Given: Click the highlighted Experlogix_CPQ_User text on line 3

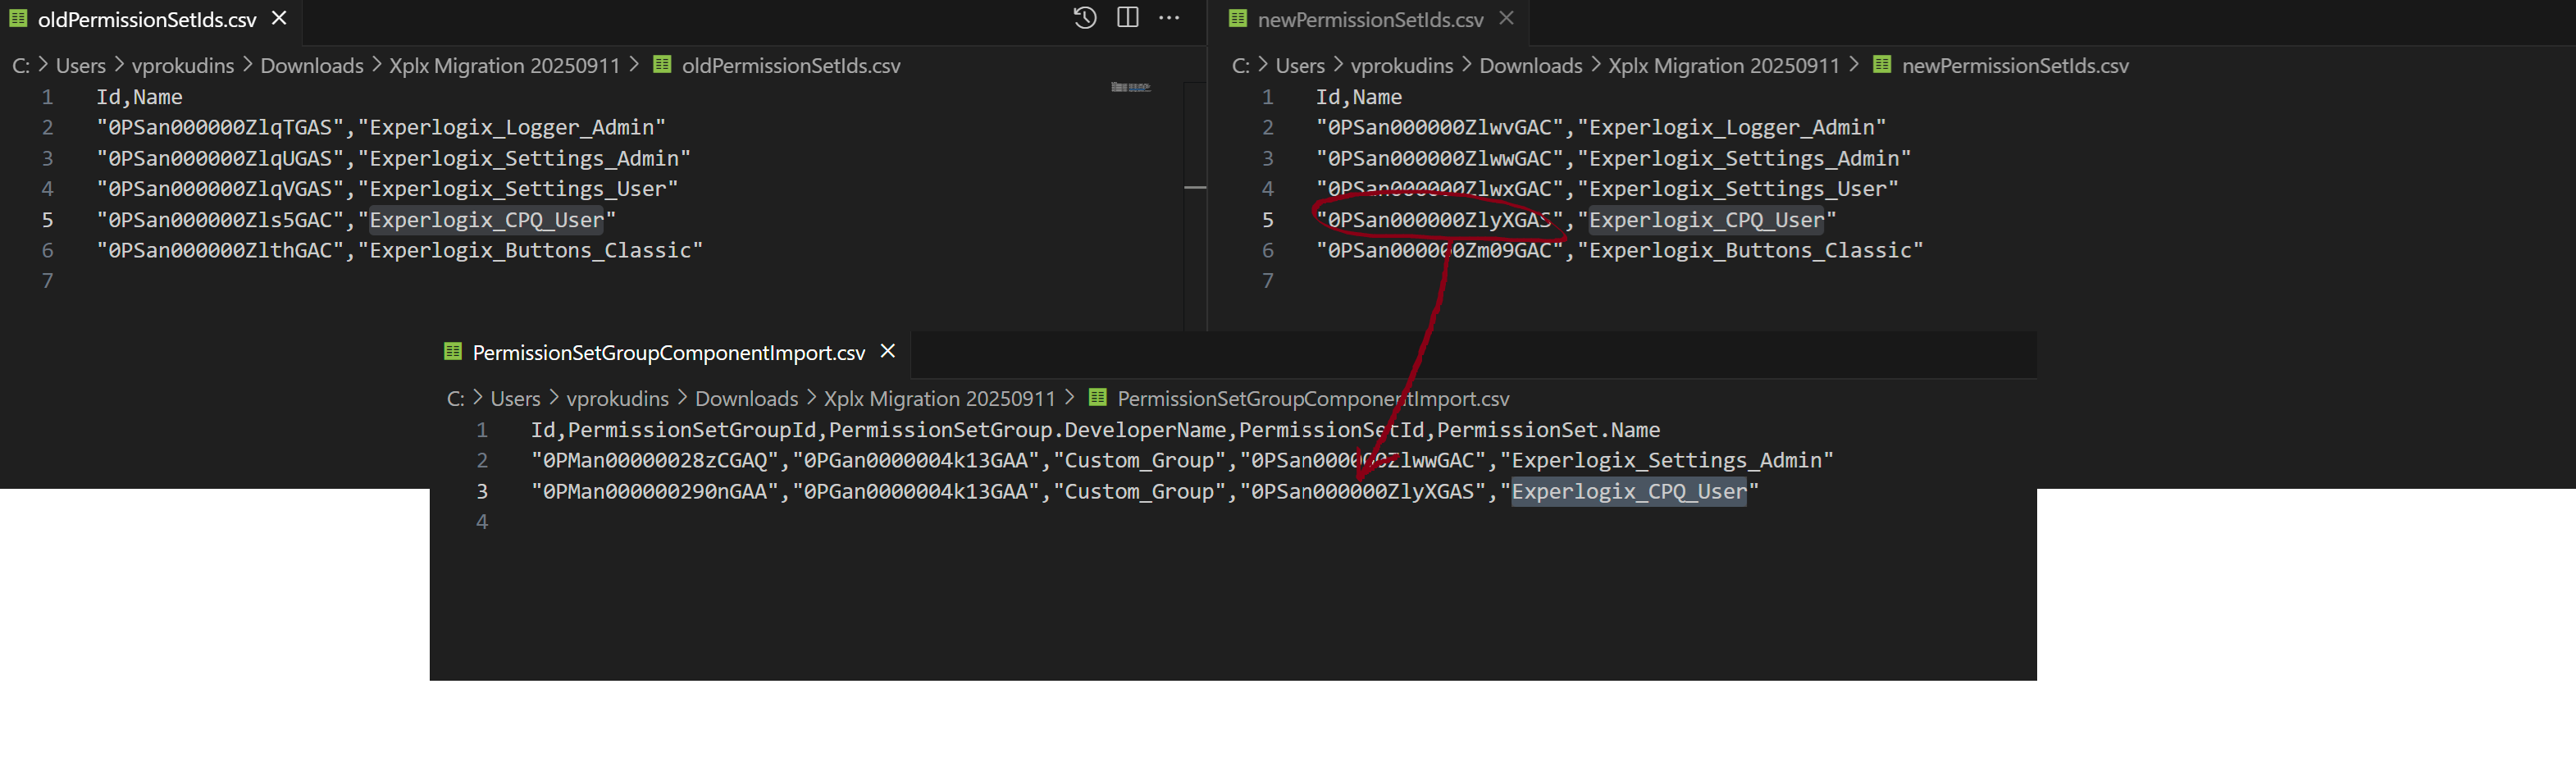Looking at the screenshot, I should 1628,491.
